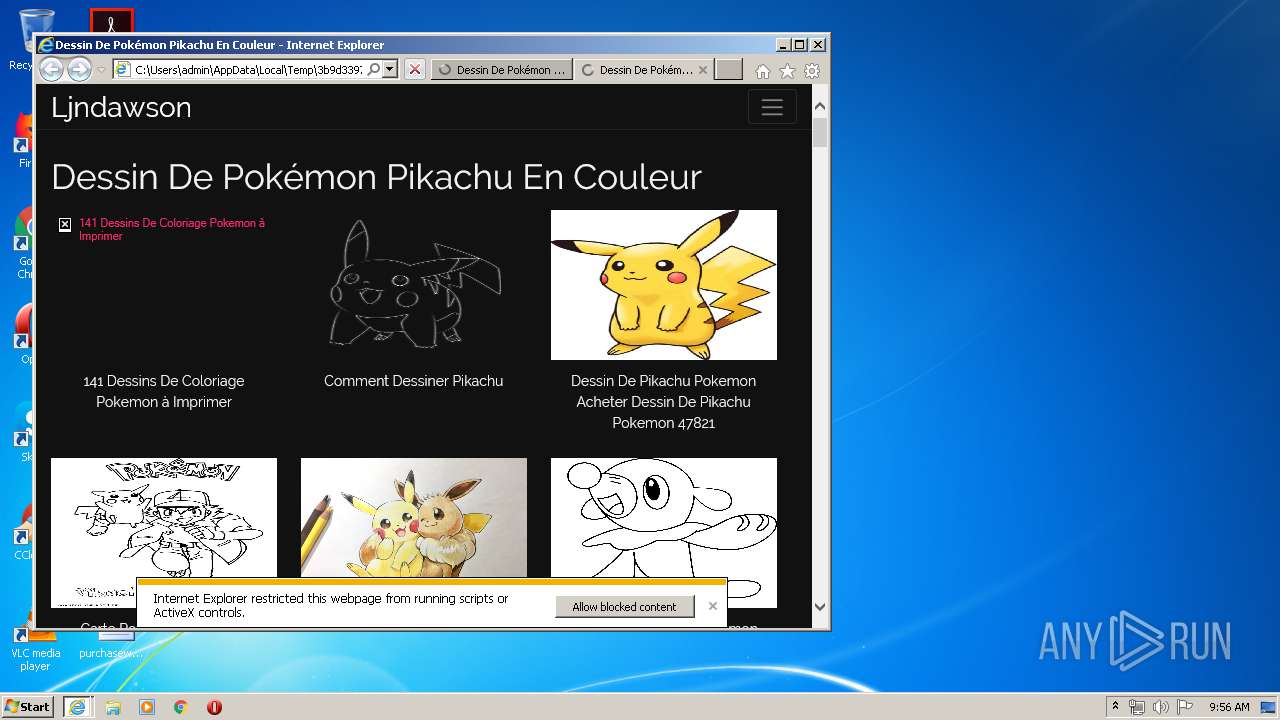Close the second Dessin De Pokém tab
This screenshot has width=1280, height=720.
(x=703, y=70)
